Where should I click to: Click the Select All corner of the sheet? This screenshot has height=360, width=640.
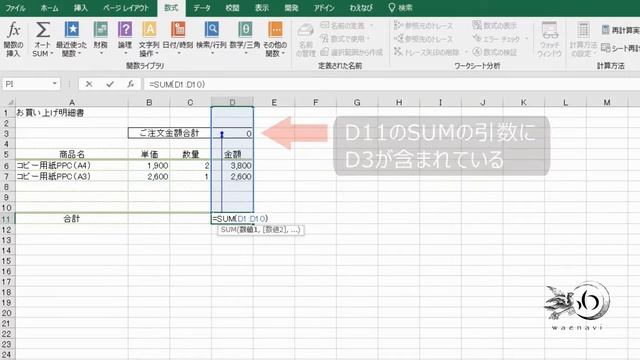pos(8,102)
